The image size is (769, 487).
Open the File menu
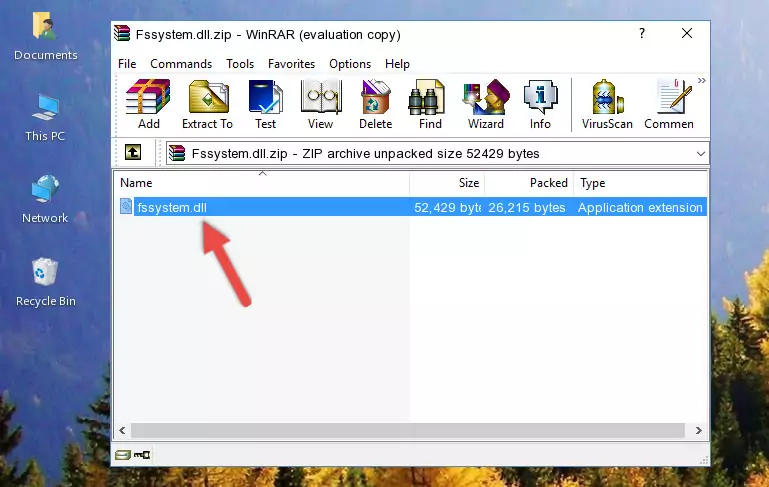point(127,64)
